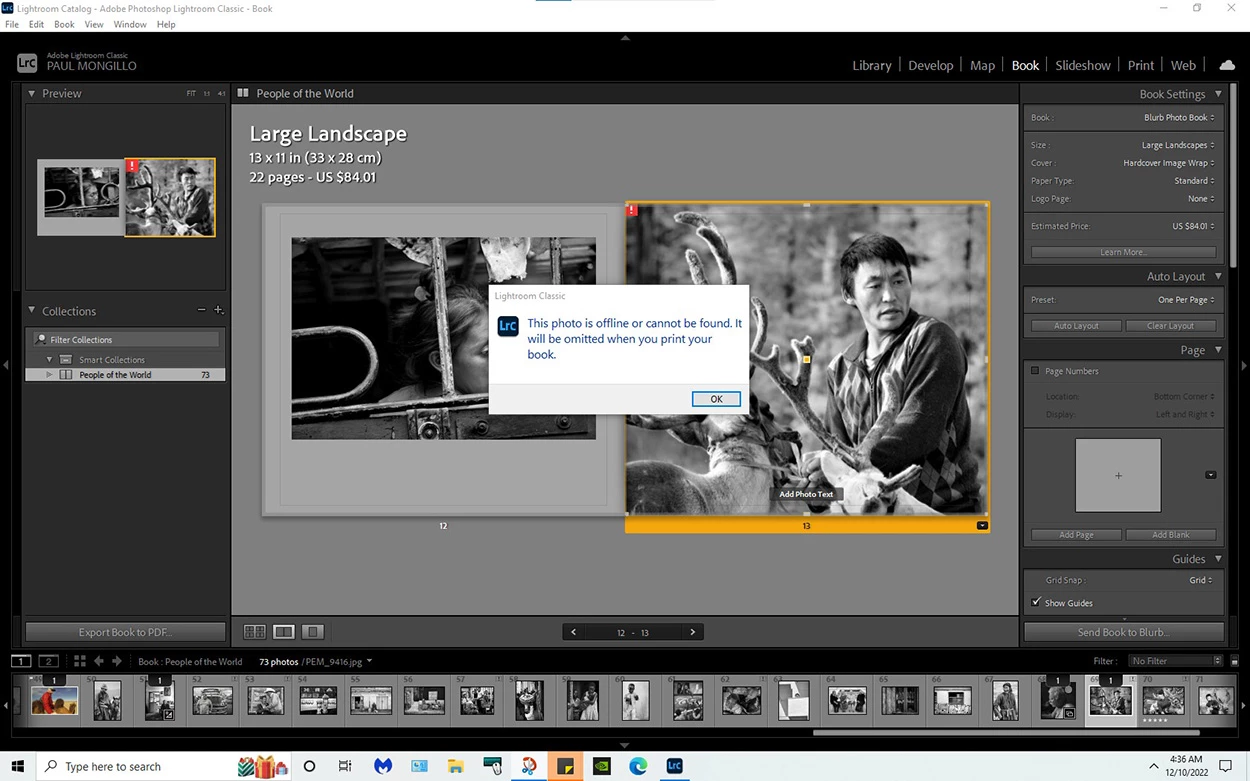This screenshot has height=781, width=1250.
Task: Open the page template picker arrow
Action: pyautogui.click(x=1211, y=475)
